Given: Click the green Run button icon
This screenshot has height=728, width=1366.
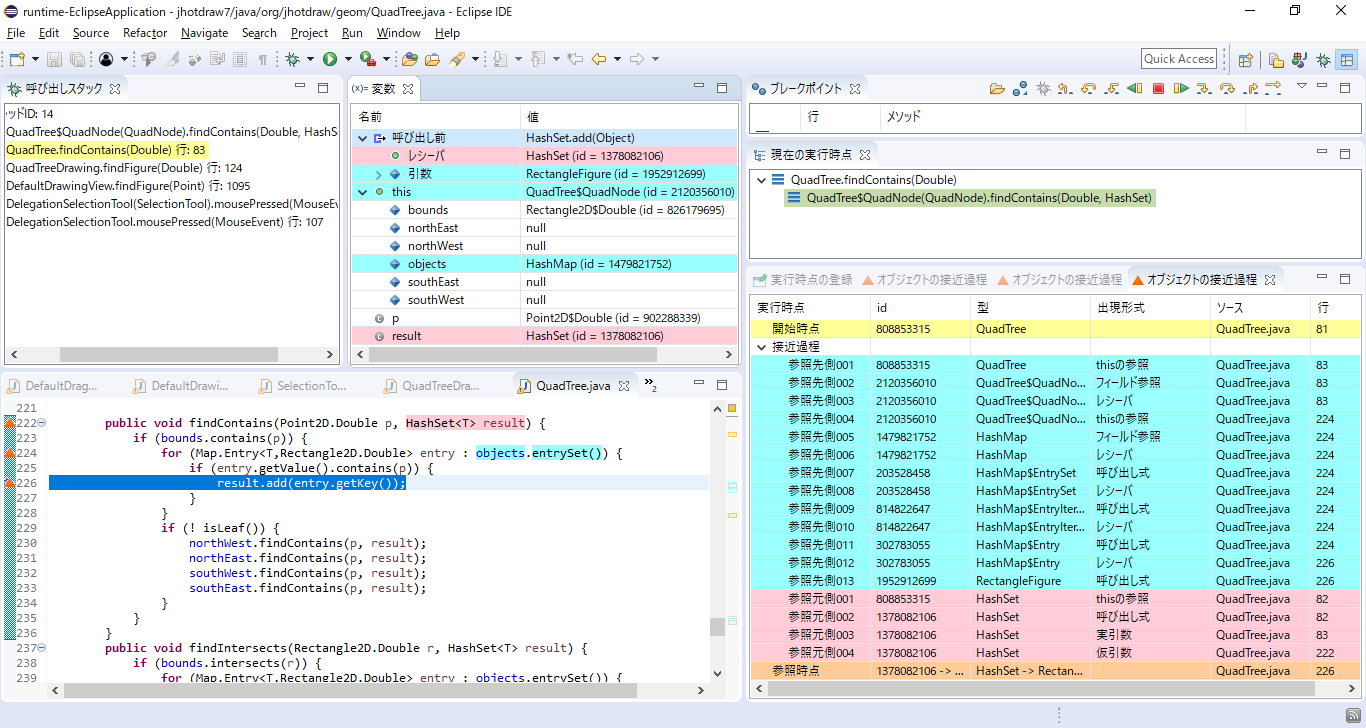Looking at the screenshot, I should tap(329, 59).
